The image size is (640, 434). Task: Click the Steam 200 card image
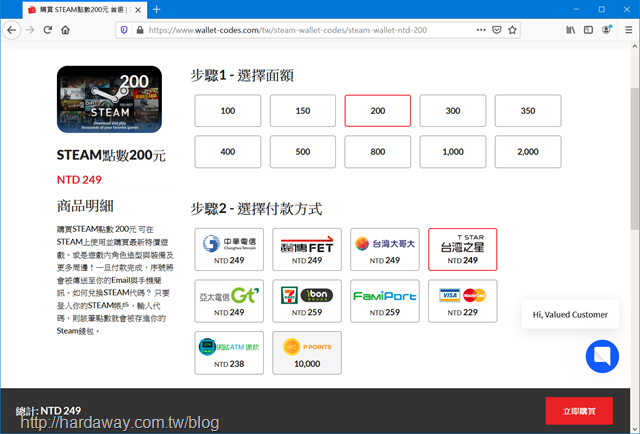109,99
